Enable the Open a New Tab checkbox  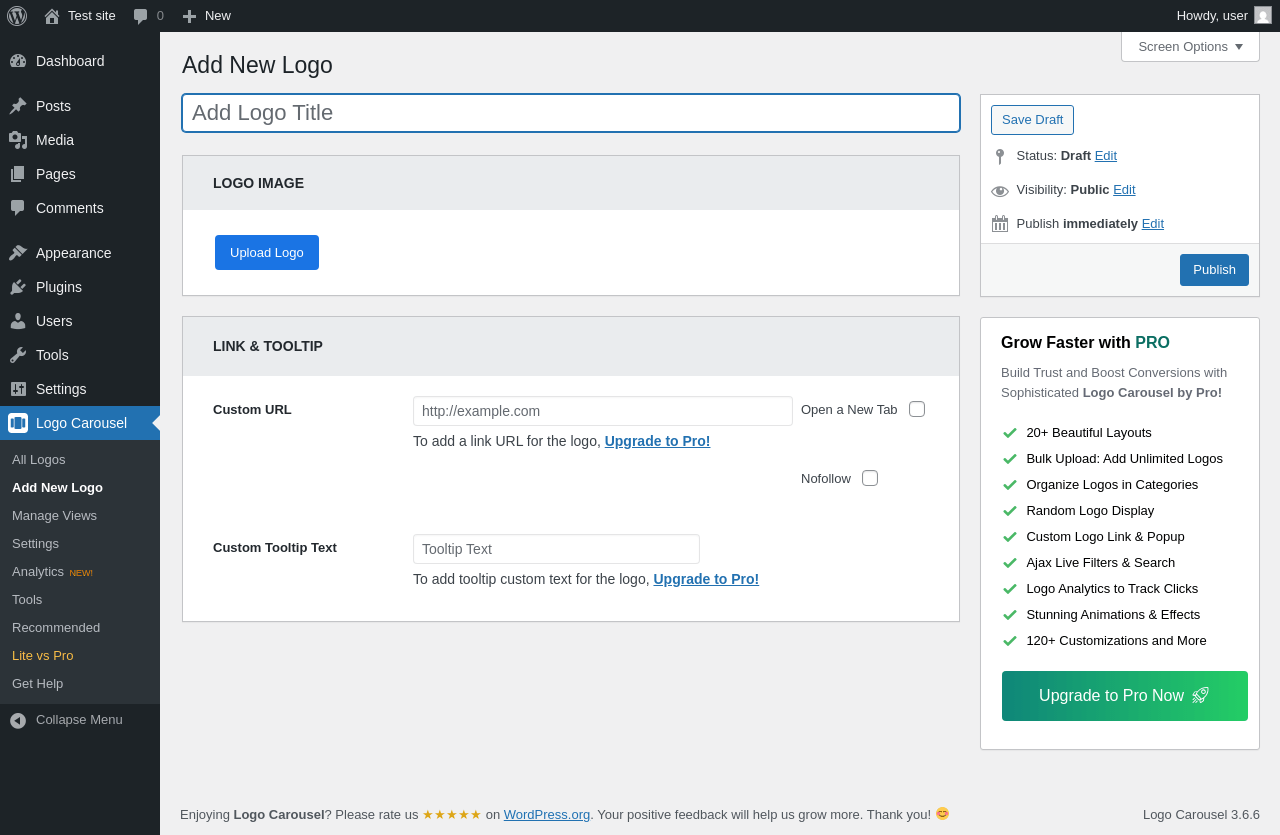pyautogui.click(x=917, y=409)
